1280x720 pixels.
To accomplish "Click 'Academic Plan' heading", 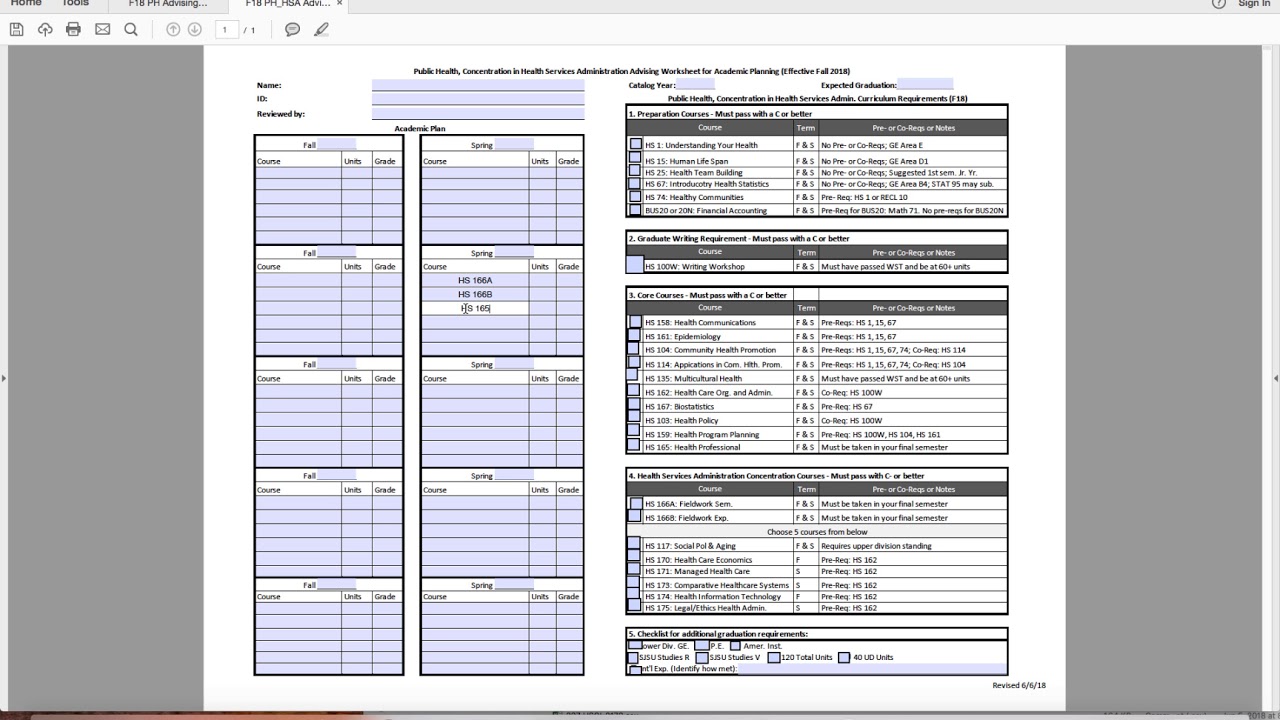I will (420, 128).
